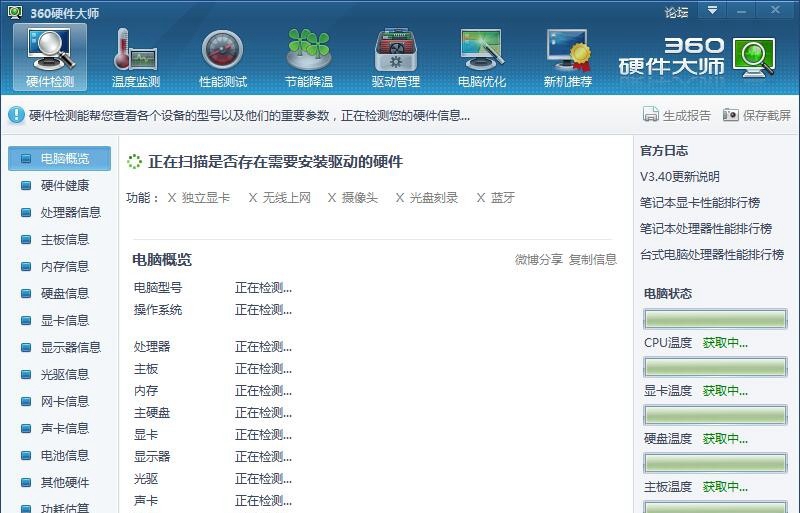The image size is (800, 513).
Task: Click the 显示器 row label in overview
Action: [x=152, y=457]
